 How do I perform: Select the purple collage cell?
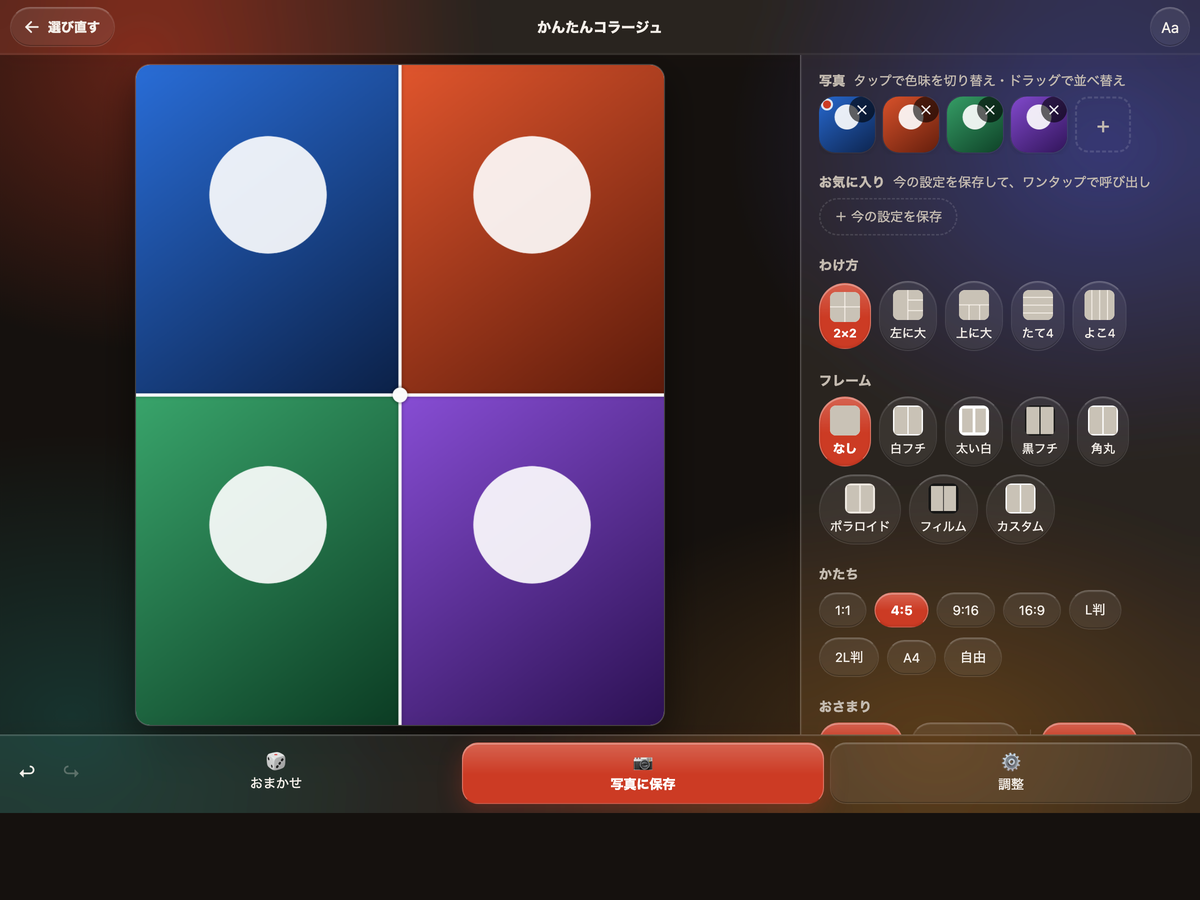click(533, 561)
